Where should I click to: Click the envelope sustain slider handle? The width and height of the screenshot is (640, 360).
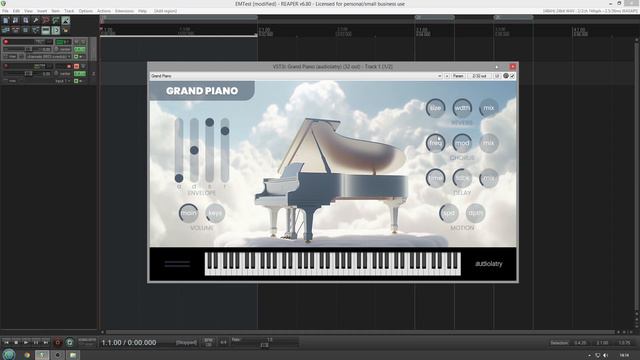[209, 122]
